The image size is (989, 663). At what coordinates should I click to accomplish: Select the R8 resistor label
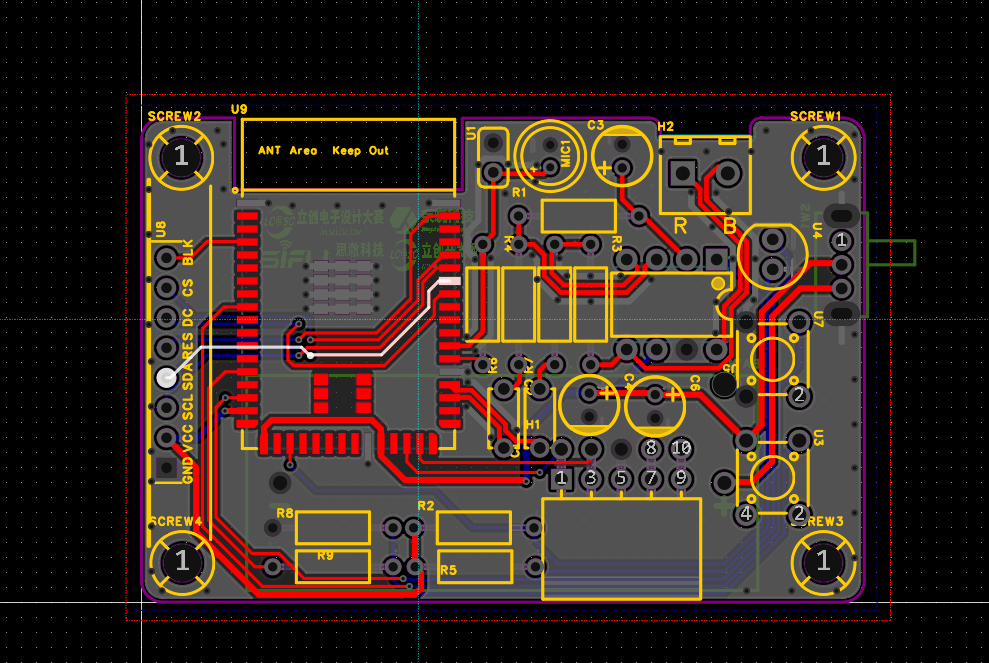click(284, 513)
